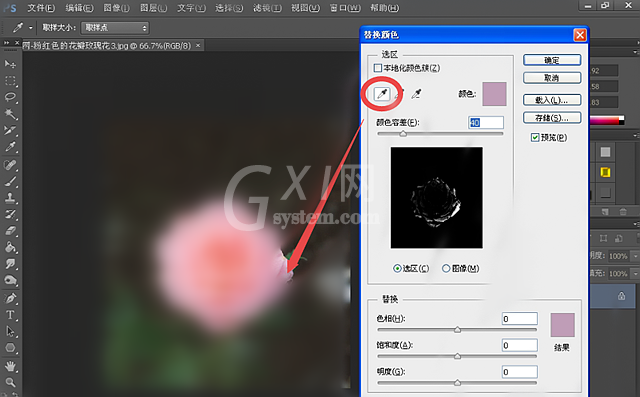Viewport: 640px width, 397px height.
Task: Click the lock icon on the layer row
Action: (x=621, y=296)
